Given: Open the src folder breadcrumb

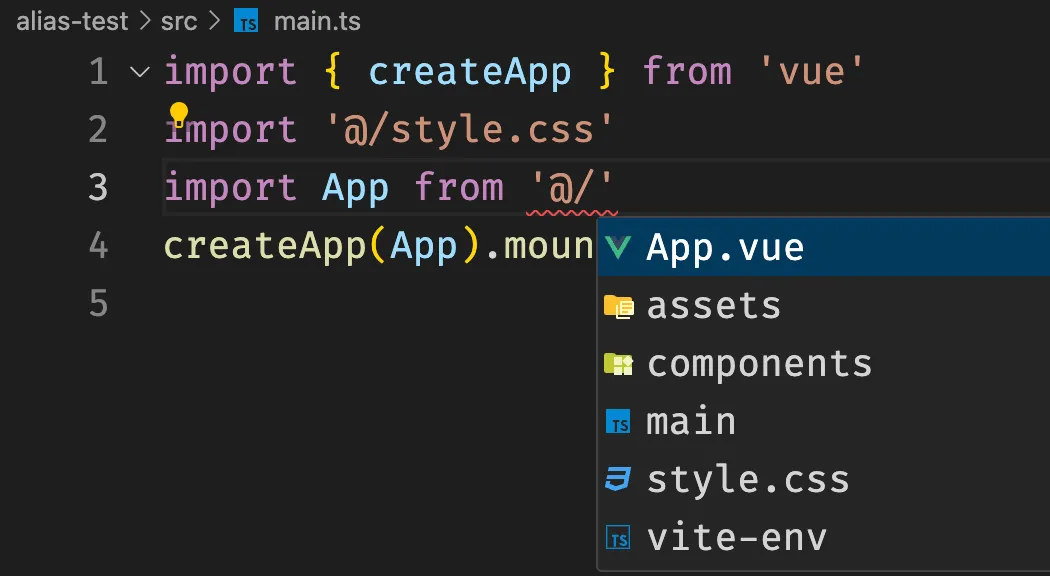Looking at the screenshot, I should [179, 21].
